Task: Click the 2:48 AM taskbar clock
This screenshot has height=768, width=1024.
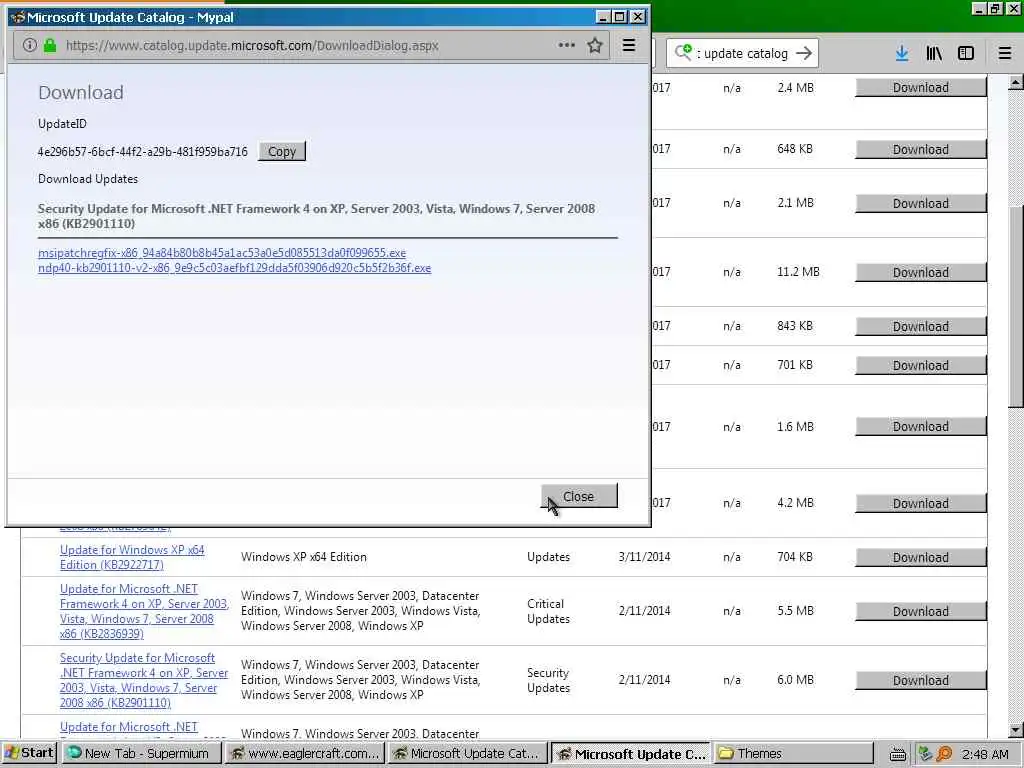Action: tap(985, 754)
